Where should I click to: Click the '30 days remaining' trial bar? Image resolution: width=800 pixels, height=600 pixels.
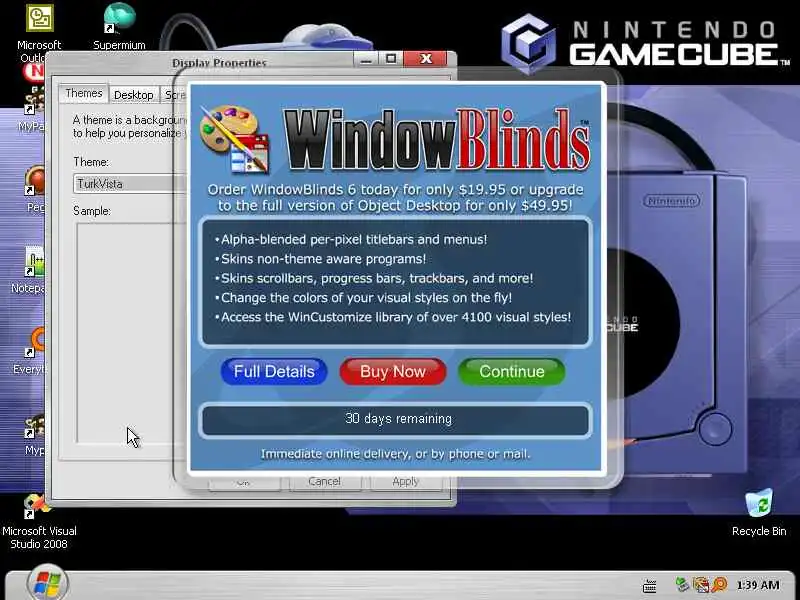[395, 420]
